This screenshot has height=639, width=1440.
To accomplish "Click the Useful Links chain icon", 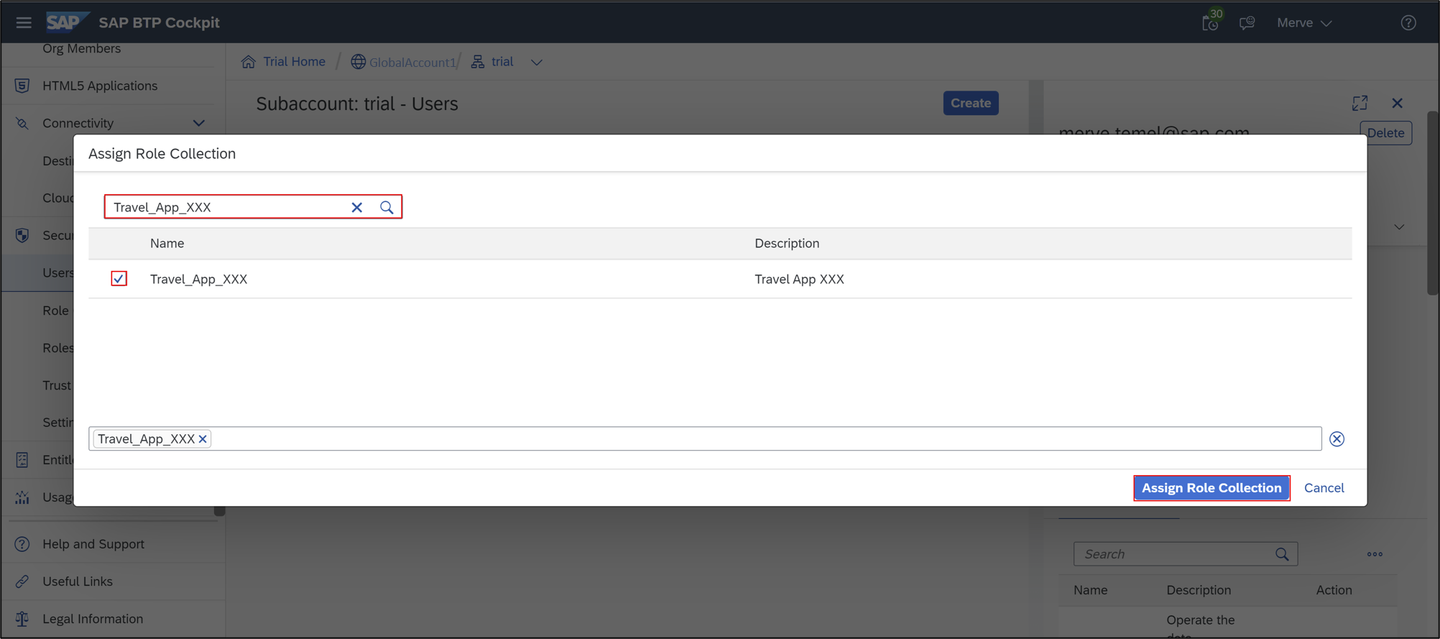I will [22, 581].
